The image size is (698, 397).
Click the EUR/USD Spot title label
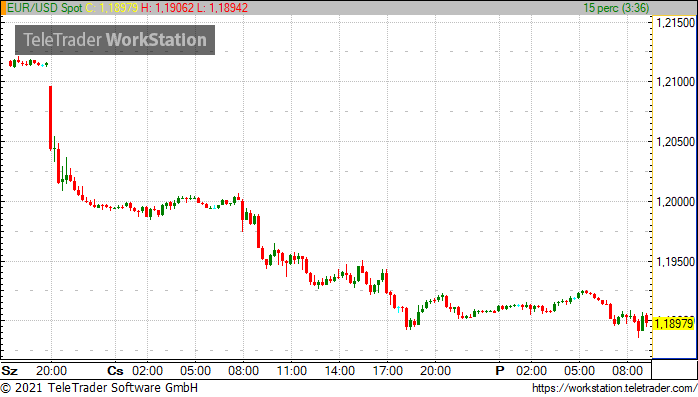pos(45,8)
